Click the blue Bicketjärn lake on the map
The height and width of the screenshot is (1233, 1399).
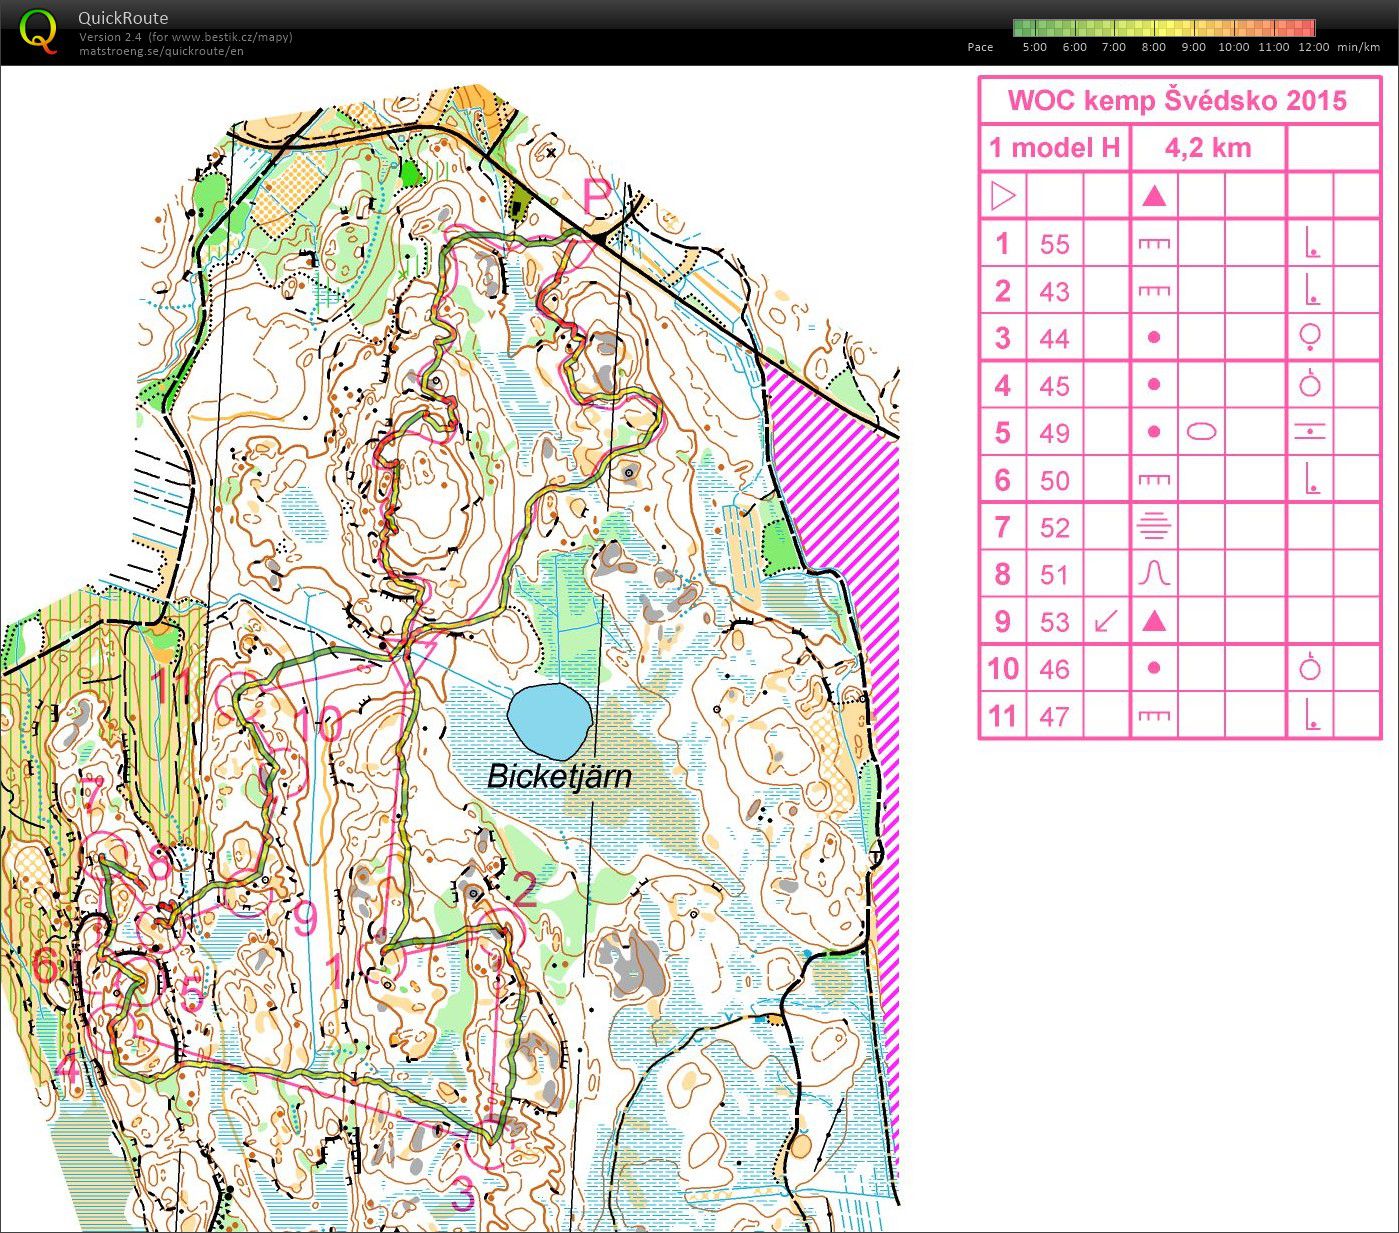point(551,720)
